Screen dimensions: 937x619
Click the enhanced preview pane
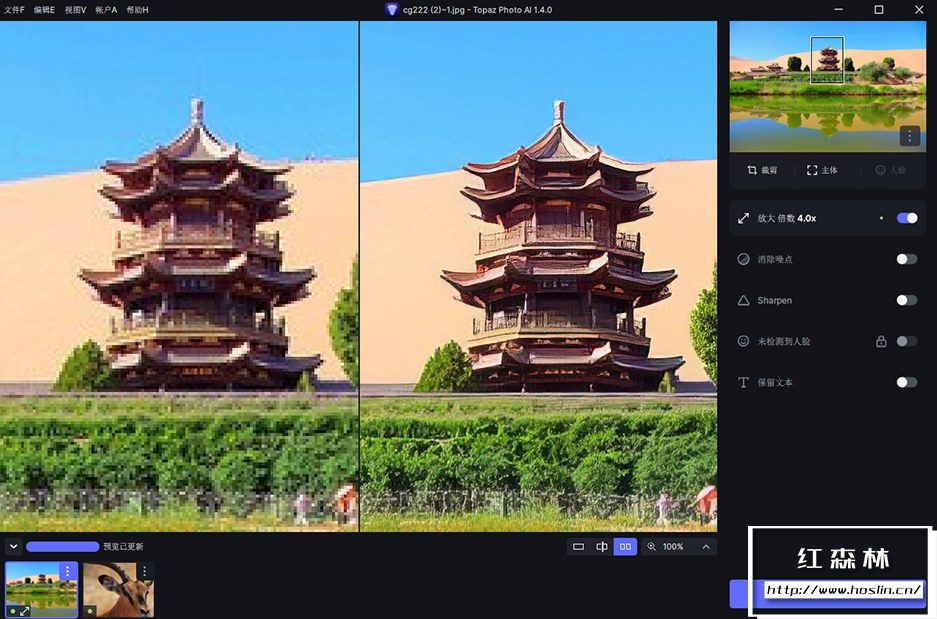pyautogui.click(x=538, y=276)
